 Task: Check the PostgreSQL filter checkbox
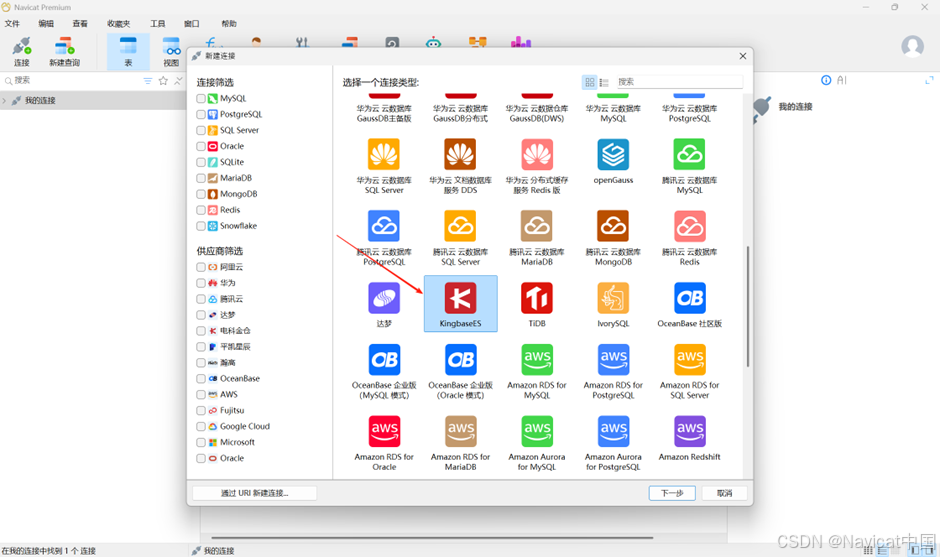[201, 115]
